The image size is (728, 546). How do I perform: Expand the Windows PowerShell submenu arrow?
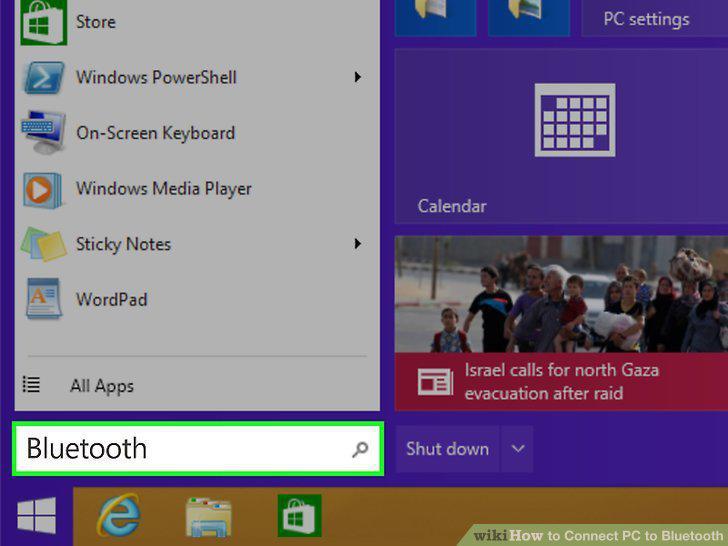tap(358, 77)
